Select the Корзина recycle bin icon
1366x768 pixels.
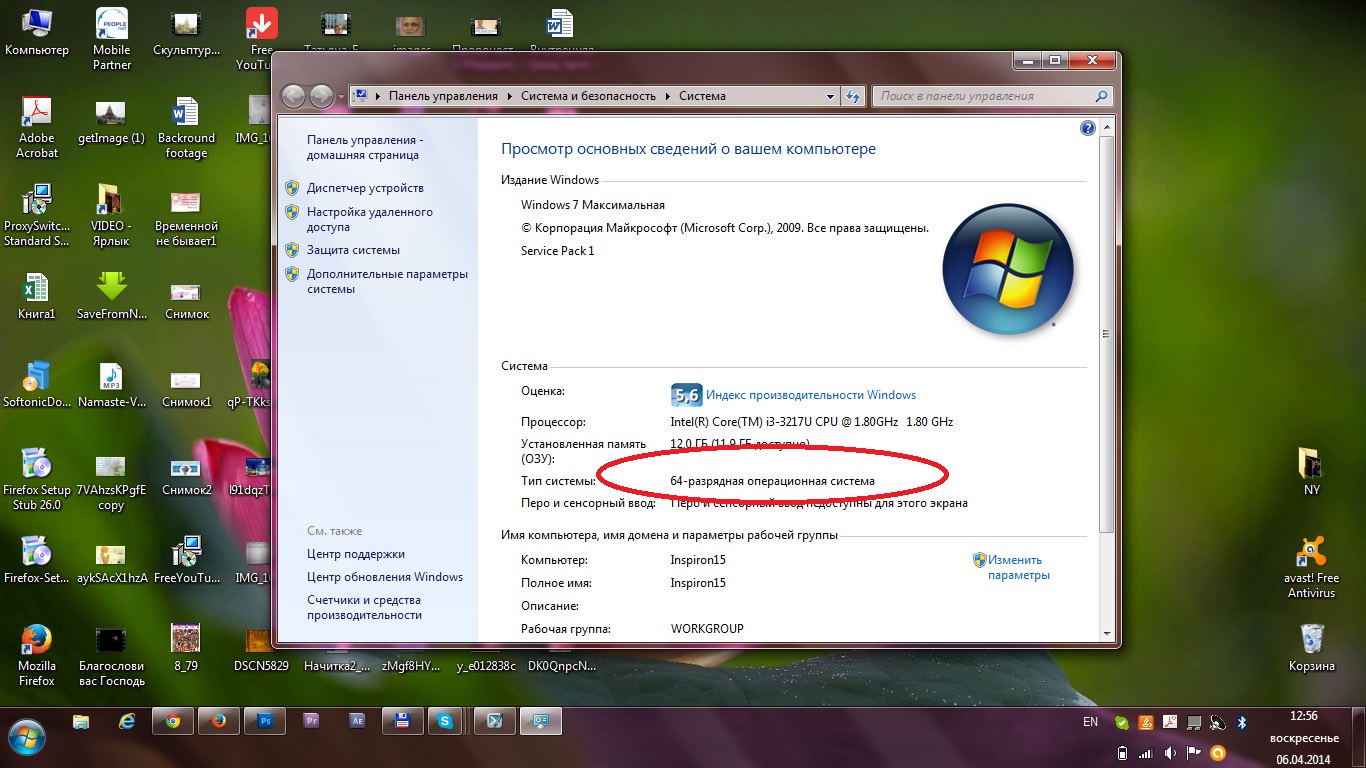click(1311, 647)
